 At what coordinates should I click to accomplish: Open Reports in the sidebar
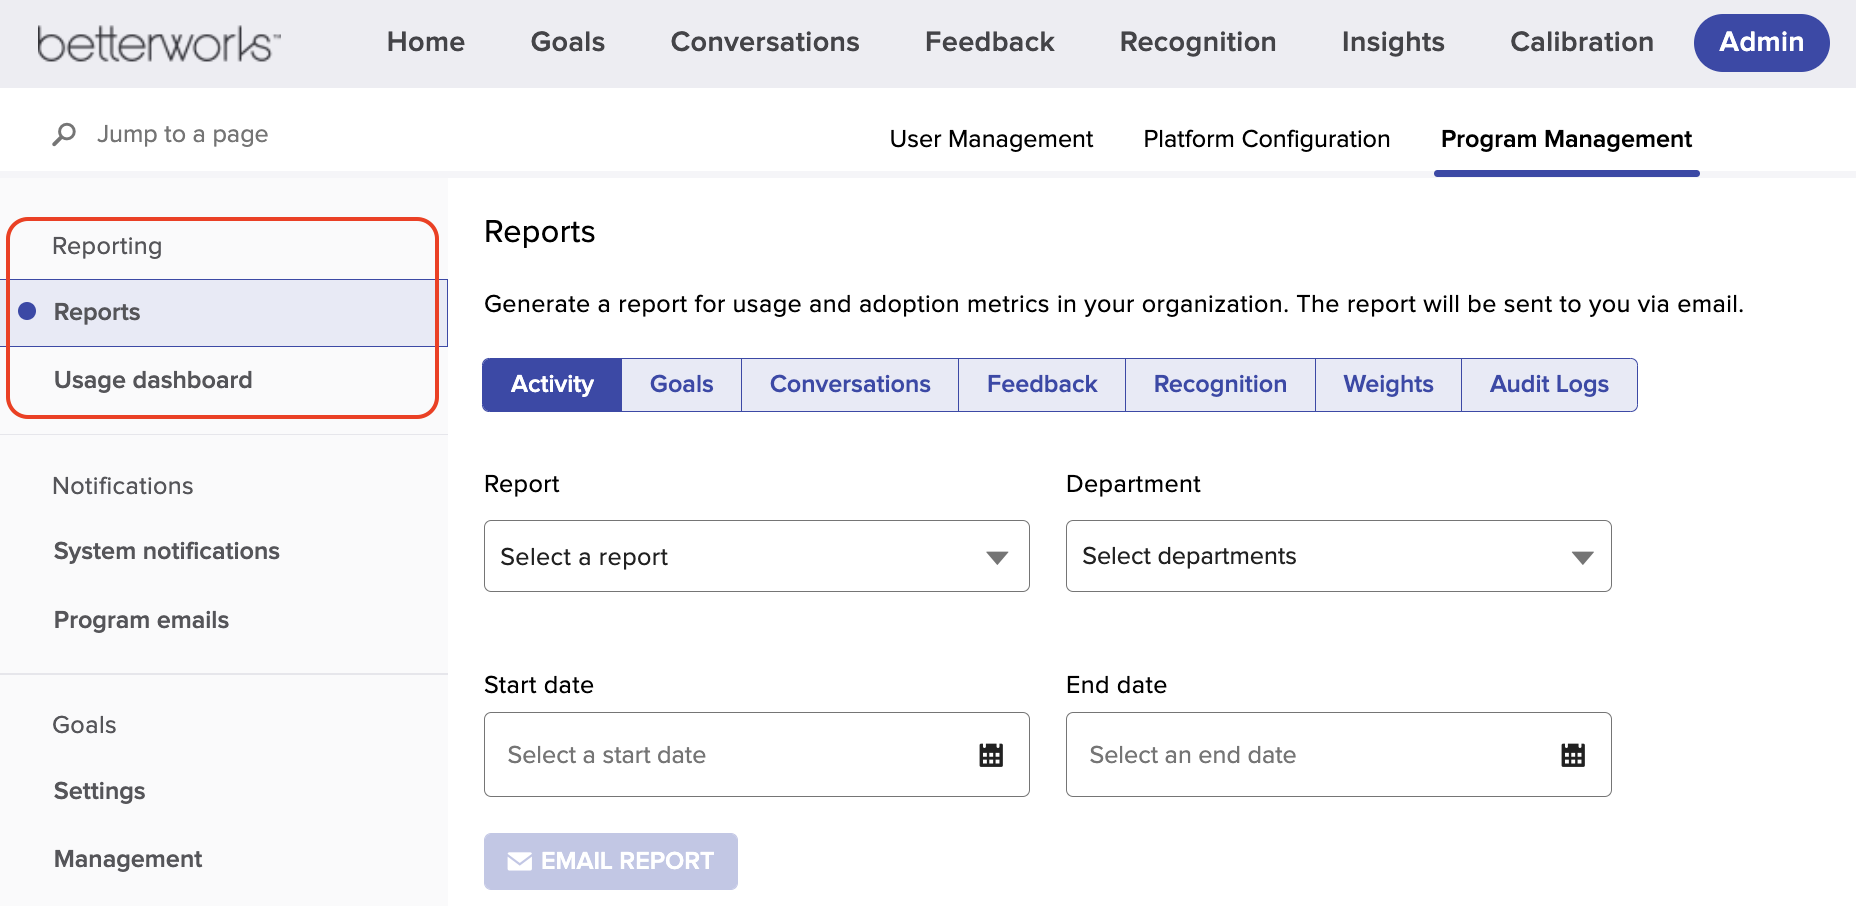pyautogui.click(x=224, y=313)
